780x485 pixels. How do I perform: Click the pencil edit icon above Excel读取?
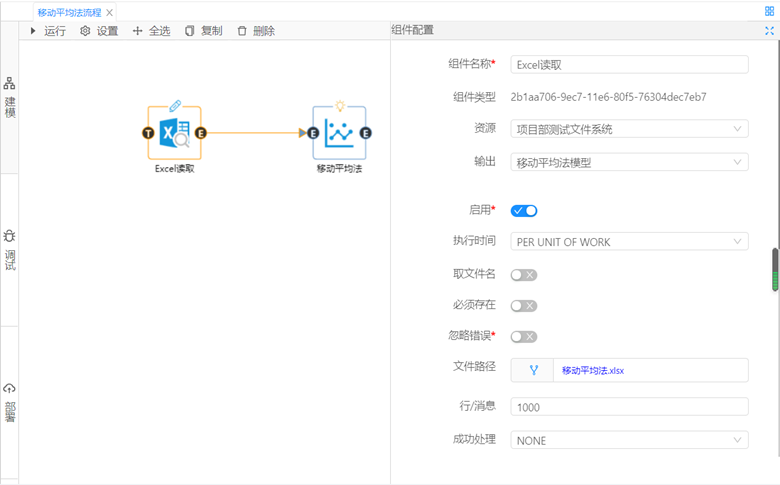[174, 104]
